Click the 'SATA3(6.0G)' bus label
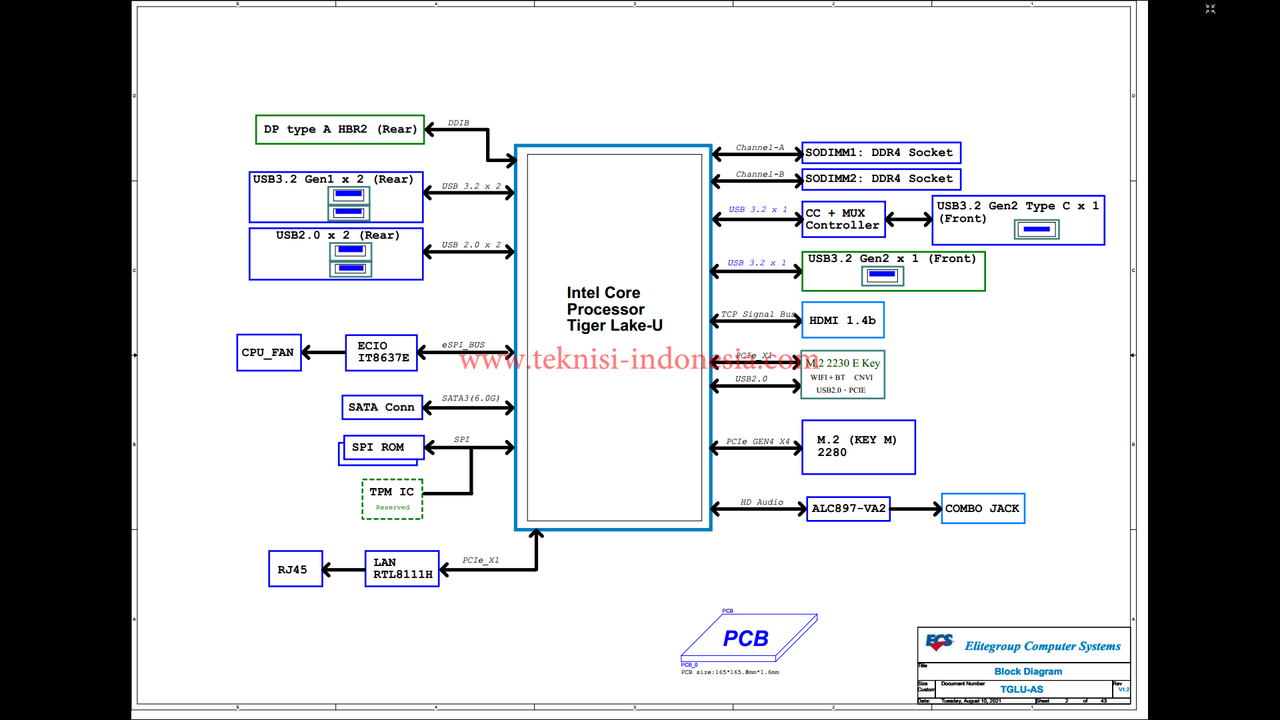Viewport: 1280px width, 720px height. (470, 399)
